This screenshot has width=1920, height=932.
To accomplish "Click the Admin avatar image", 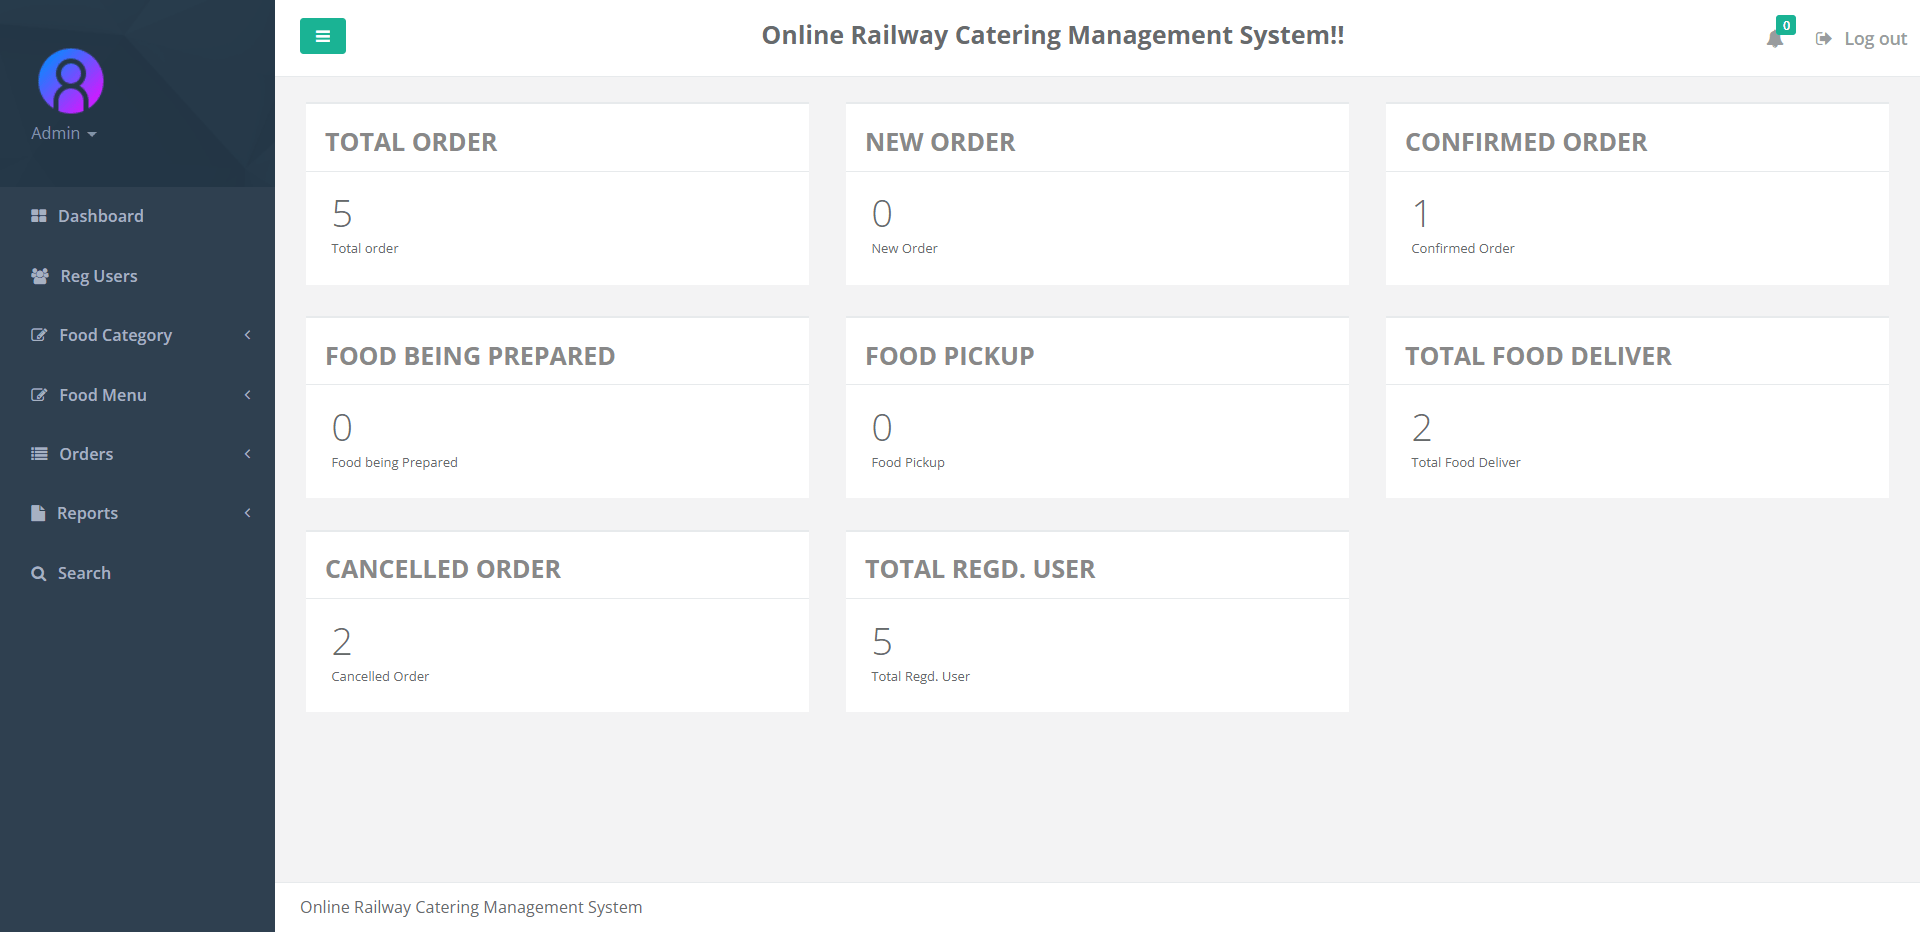I will pos(69,81).
